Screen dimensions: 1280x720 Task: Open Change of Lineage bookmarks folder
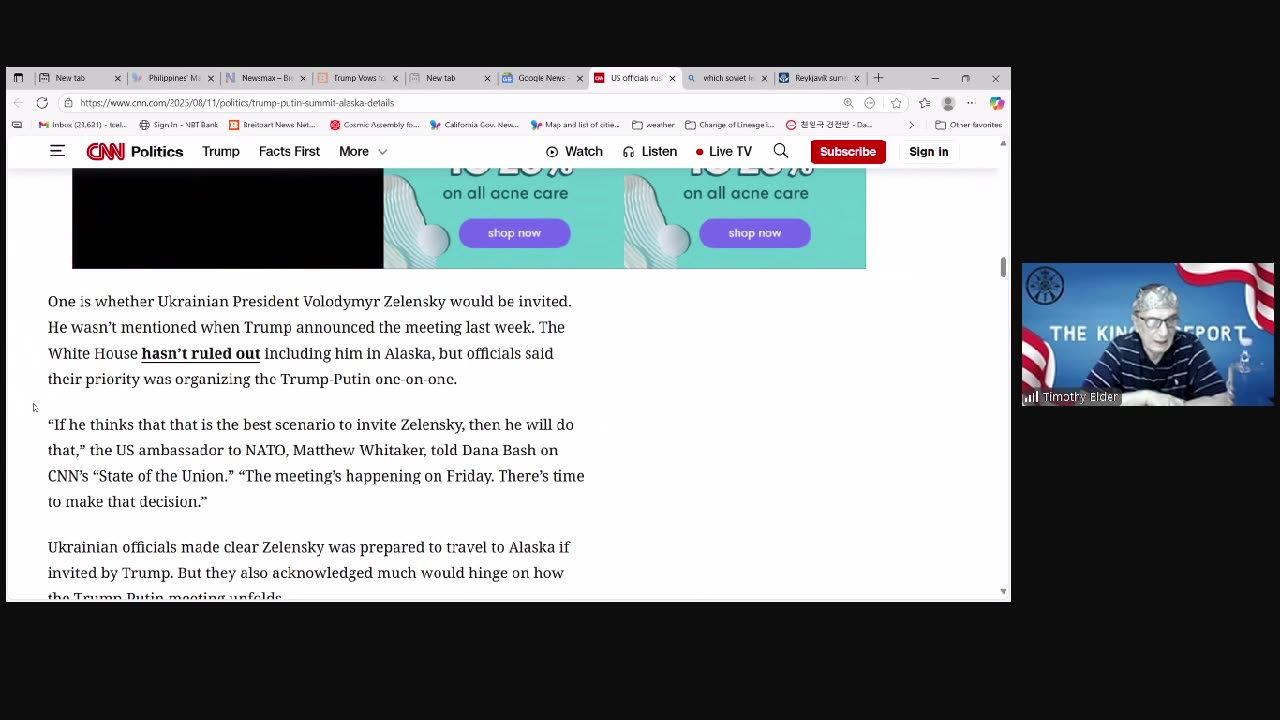point(729,125)
